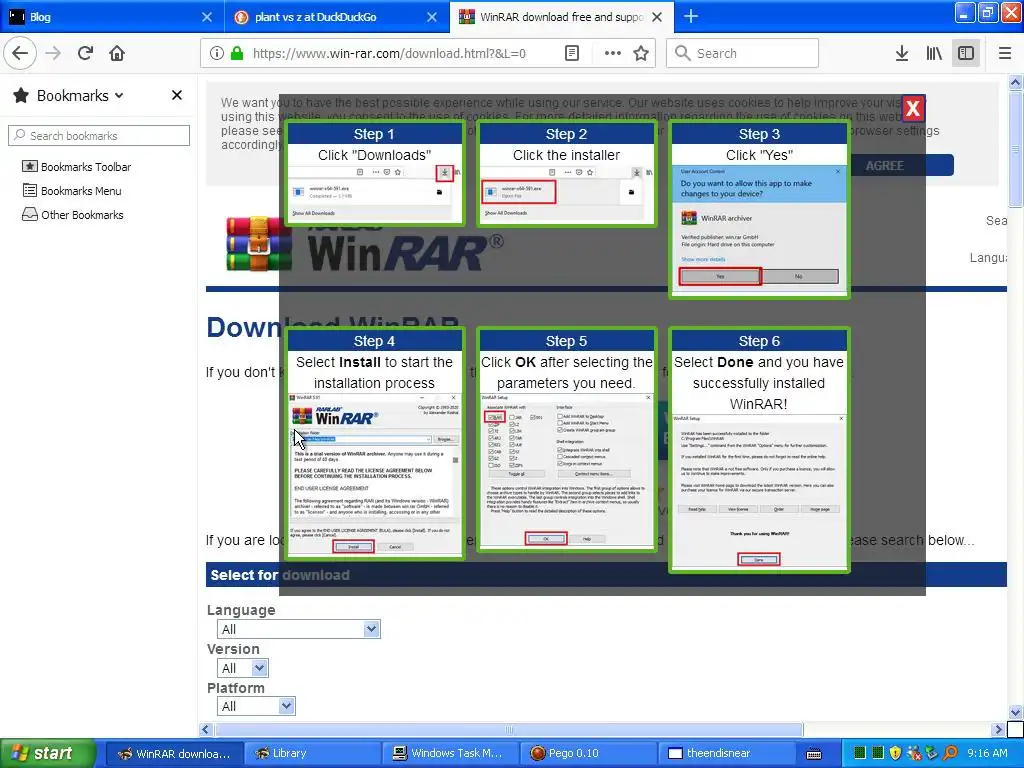Open page actions three-dot menu
This screenshot has width=1024, height=768.
(x=613, y=54)
